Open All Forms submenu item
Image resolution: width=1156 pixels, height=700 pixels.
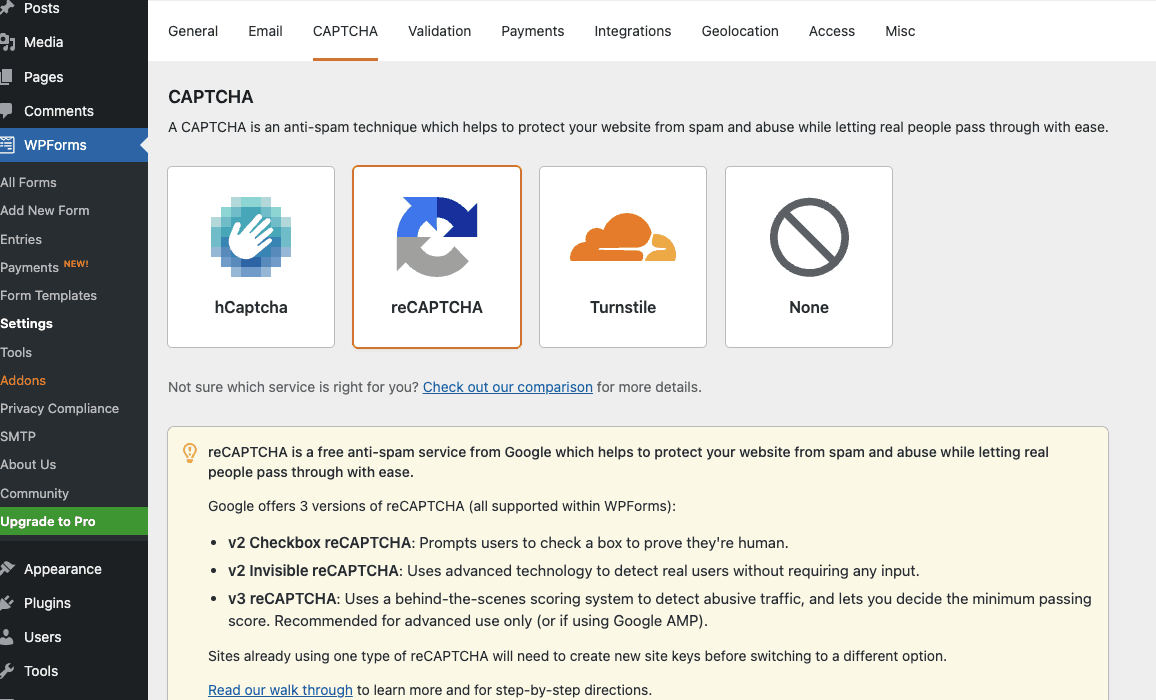click(x=28, y=182)
